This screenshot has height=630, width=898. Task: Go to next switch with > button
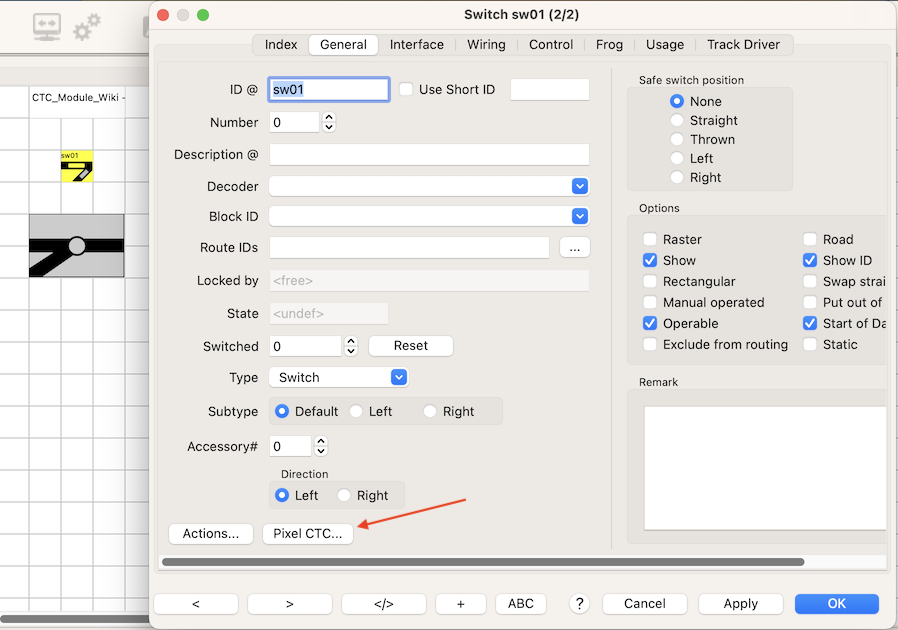click(290, 604)
